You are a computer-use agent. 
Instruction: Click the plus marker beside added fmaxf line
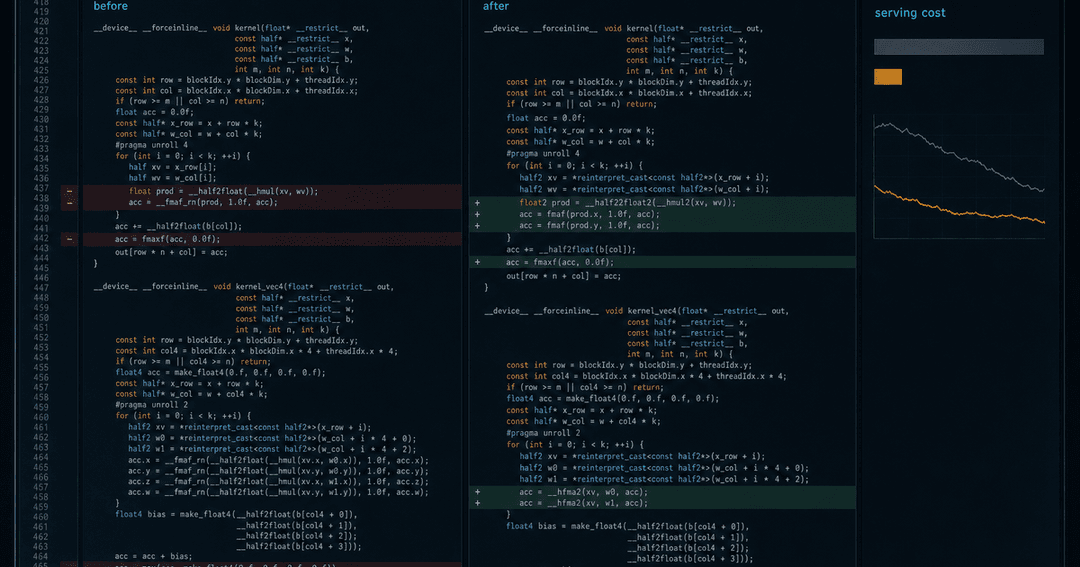477,262
